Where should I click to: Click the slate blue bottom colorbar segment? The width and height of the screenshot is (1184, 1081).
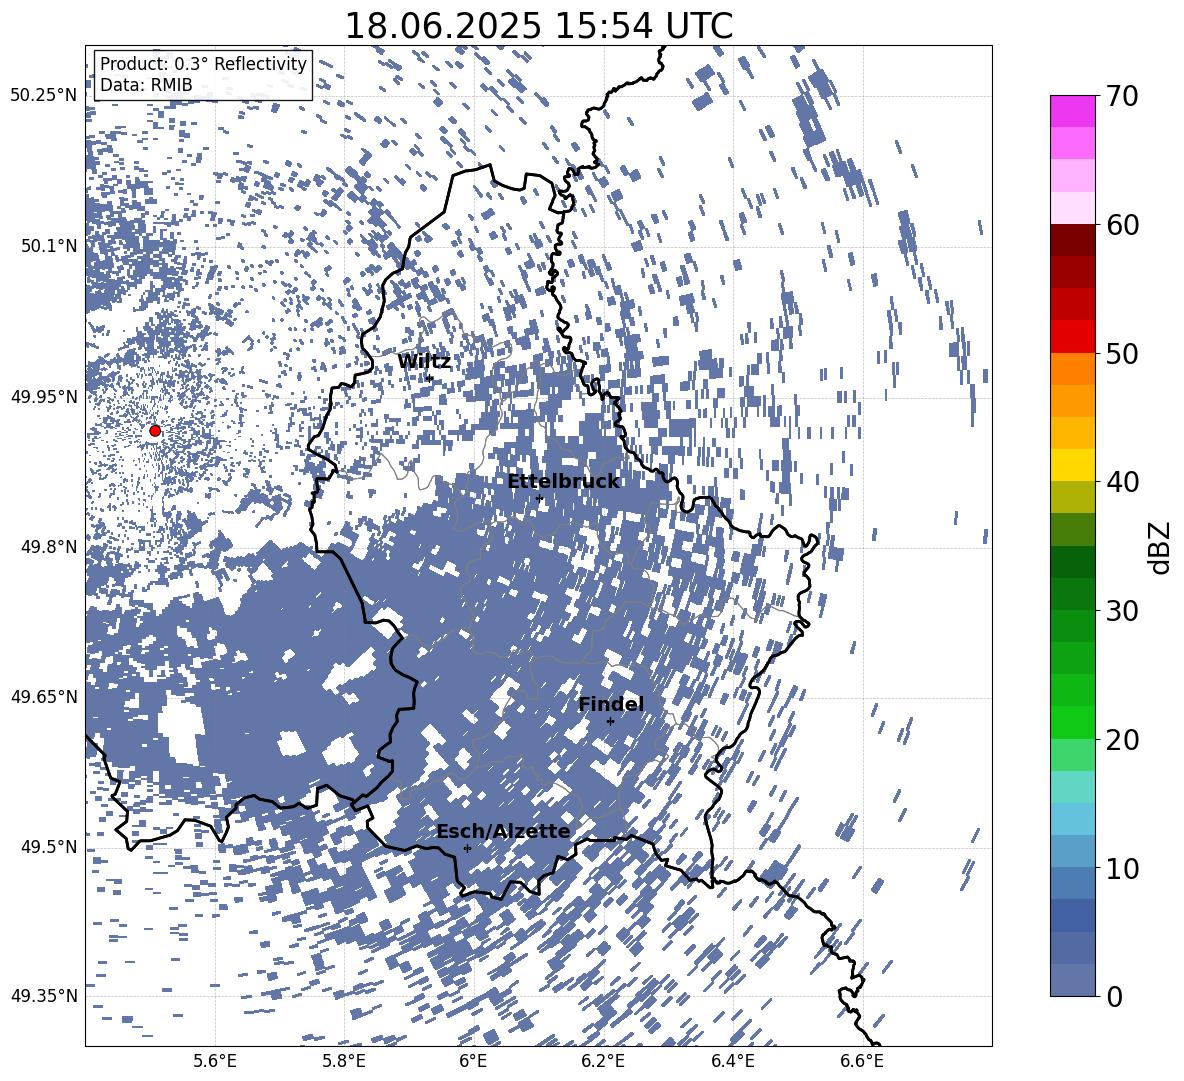[x=1072, y=980]
